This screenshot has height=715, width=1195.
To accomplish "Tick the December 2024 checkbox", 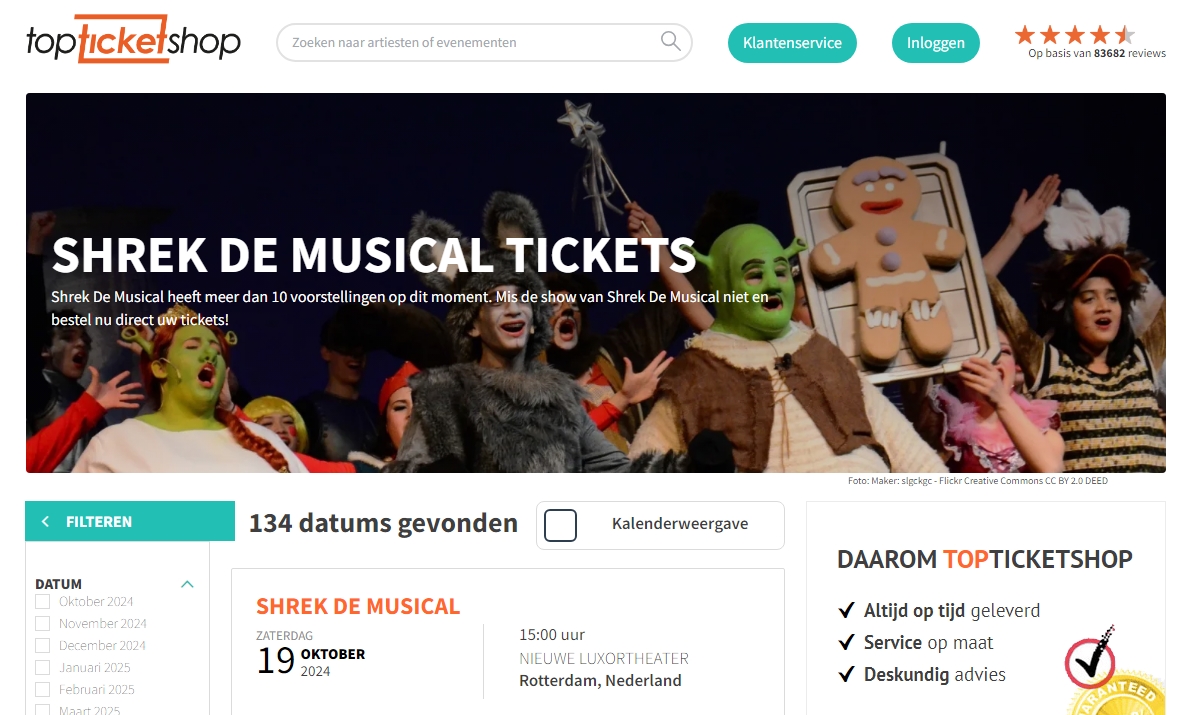I will click(x=43, y=646).
